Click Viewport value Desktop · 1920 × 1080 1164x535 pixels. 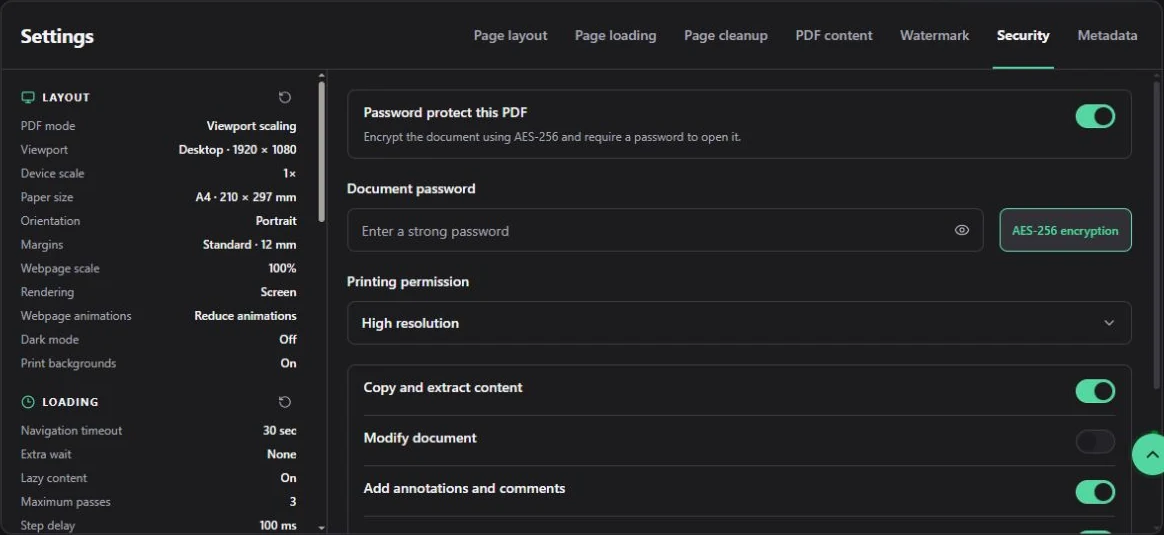[238, 150]
